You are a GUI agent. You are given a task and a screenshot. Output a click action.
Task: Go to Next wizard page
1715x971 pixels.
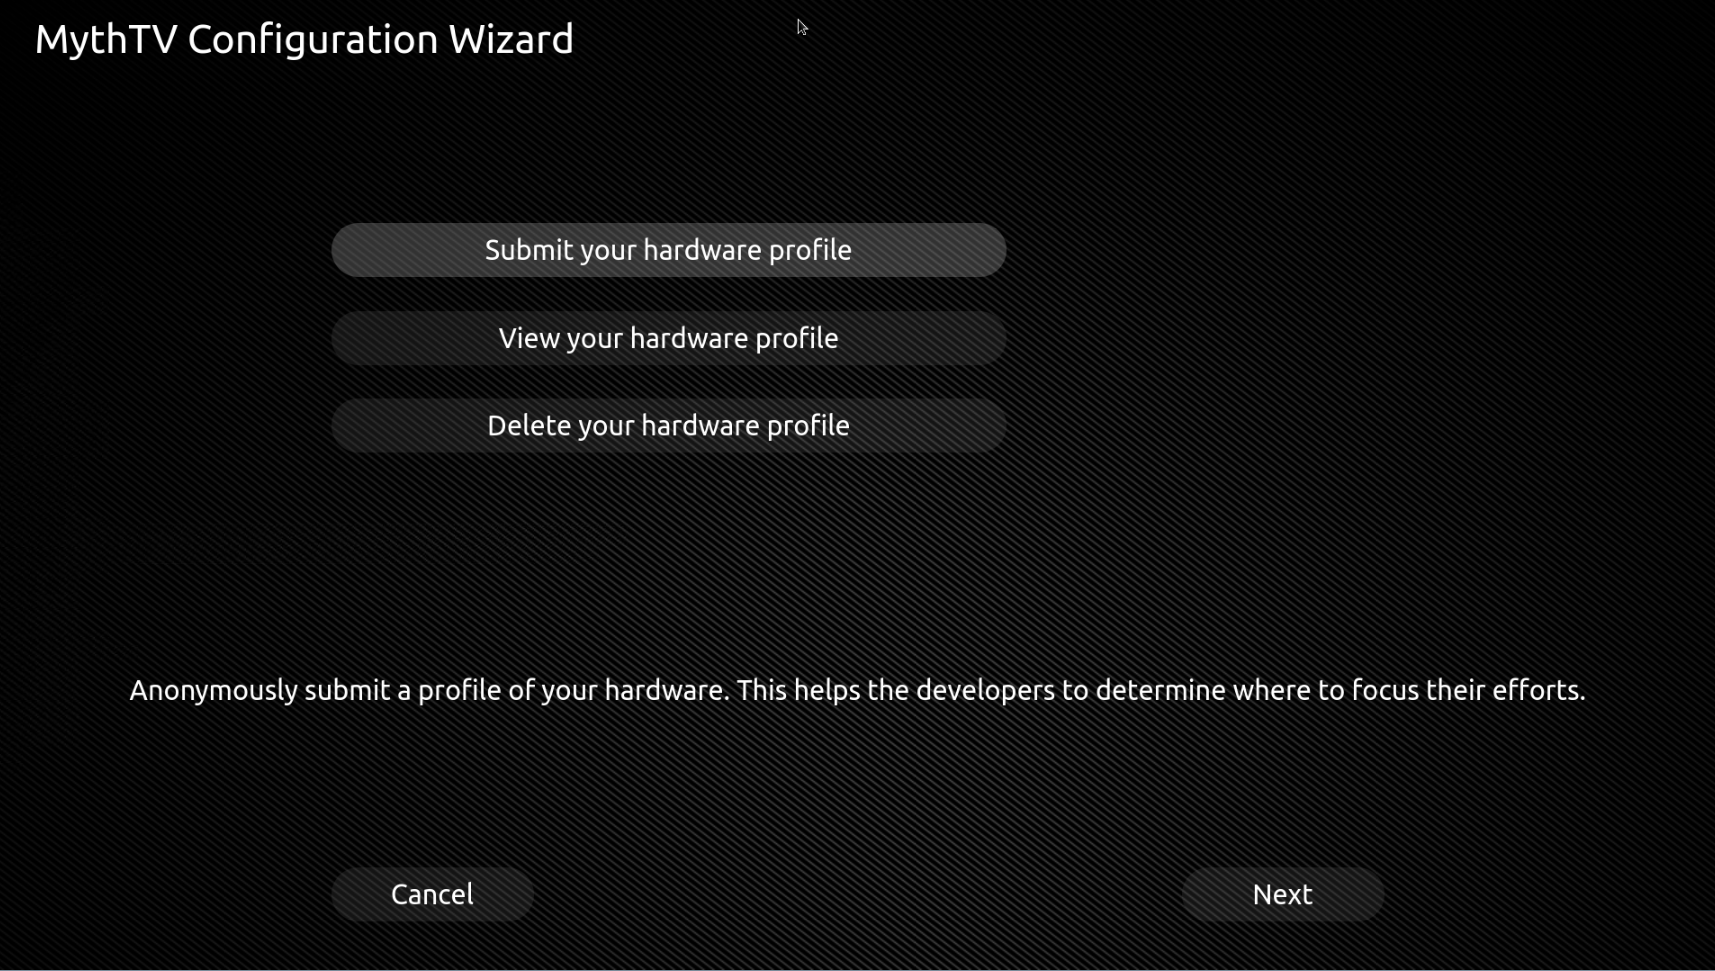point(1282,894)
